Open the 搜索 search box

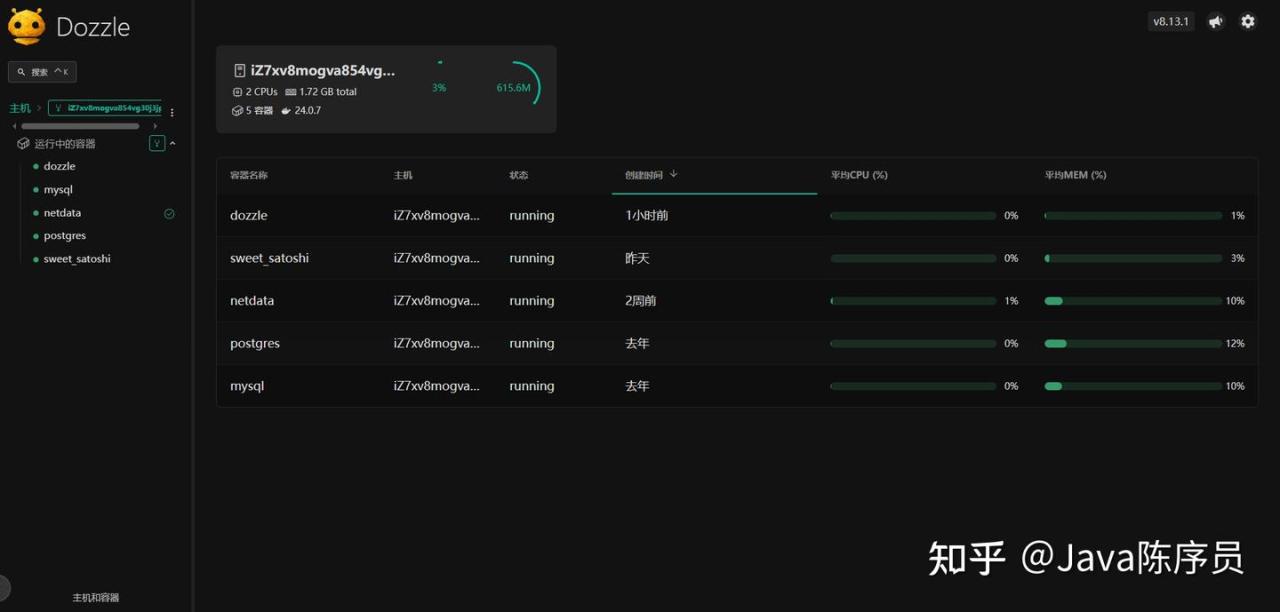pos(42,72)
